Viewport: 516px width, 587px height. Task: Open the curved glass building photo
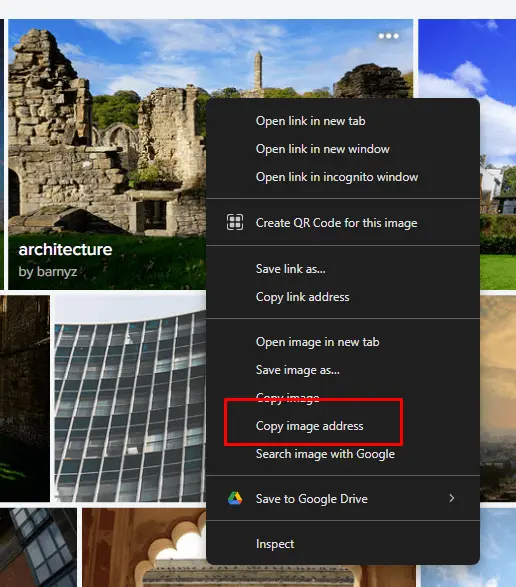[130, 399]
